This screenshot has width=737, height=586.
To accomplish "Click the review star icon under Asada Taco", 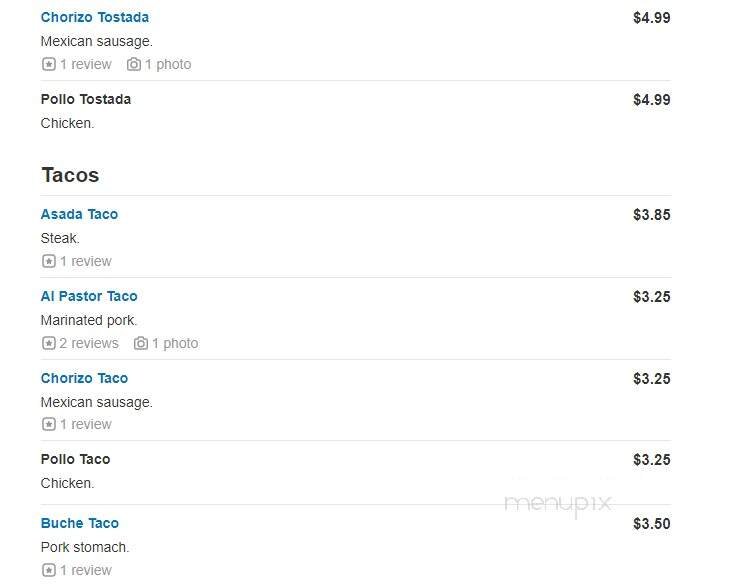I will tap(48, 261).
